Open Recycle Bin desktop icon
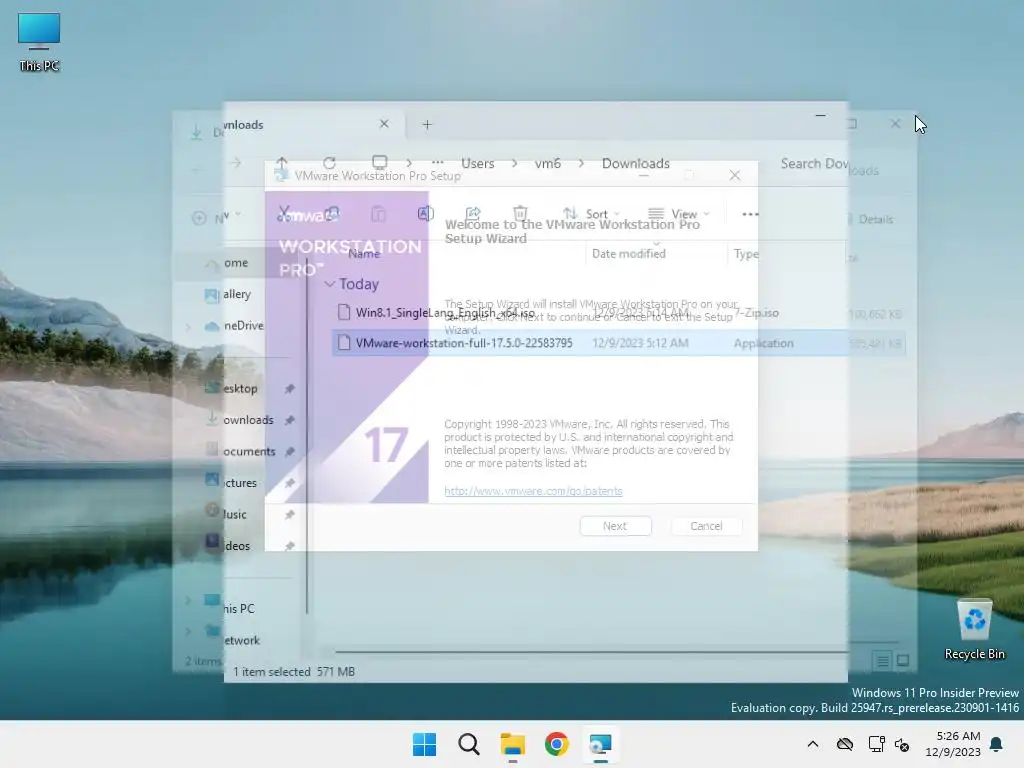 point(974,630)
